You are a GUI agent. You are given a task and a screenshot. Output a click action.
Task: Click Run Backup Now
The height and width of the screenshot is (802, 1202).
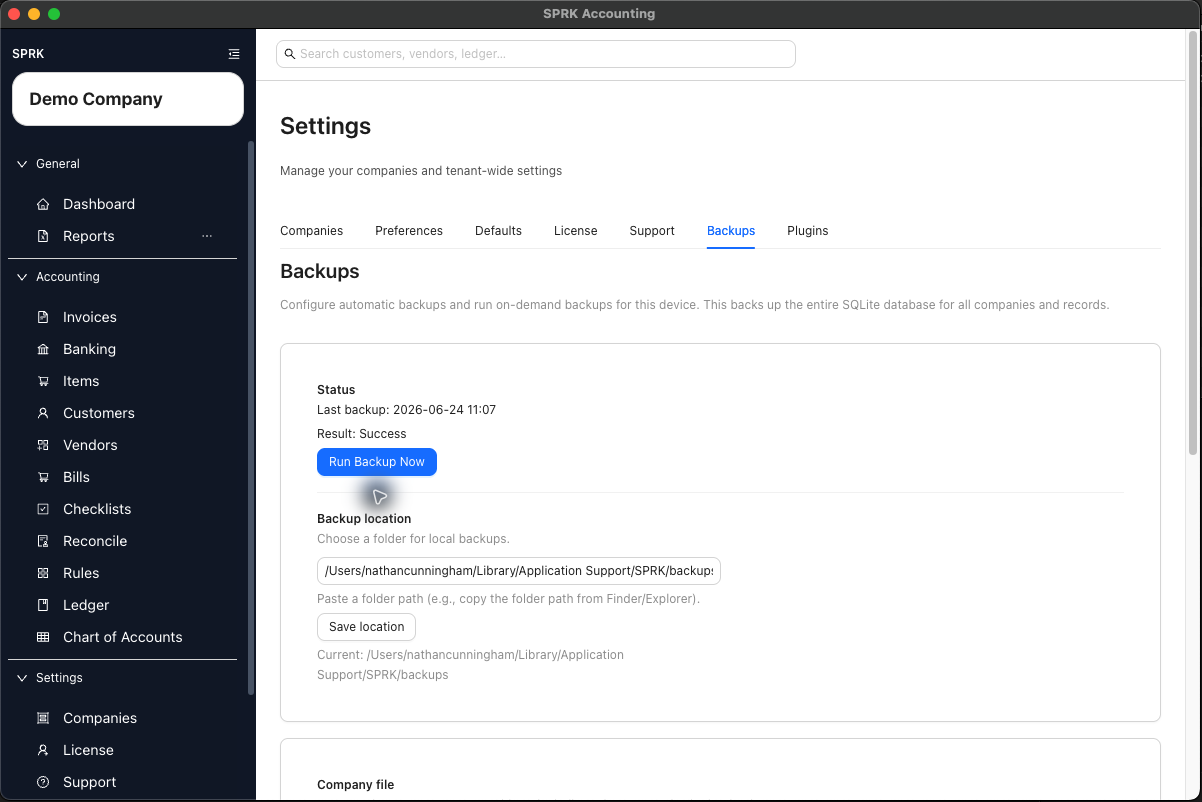pos(377,462)
